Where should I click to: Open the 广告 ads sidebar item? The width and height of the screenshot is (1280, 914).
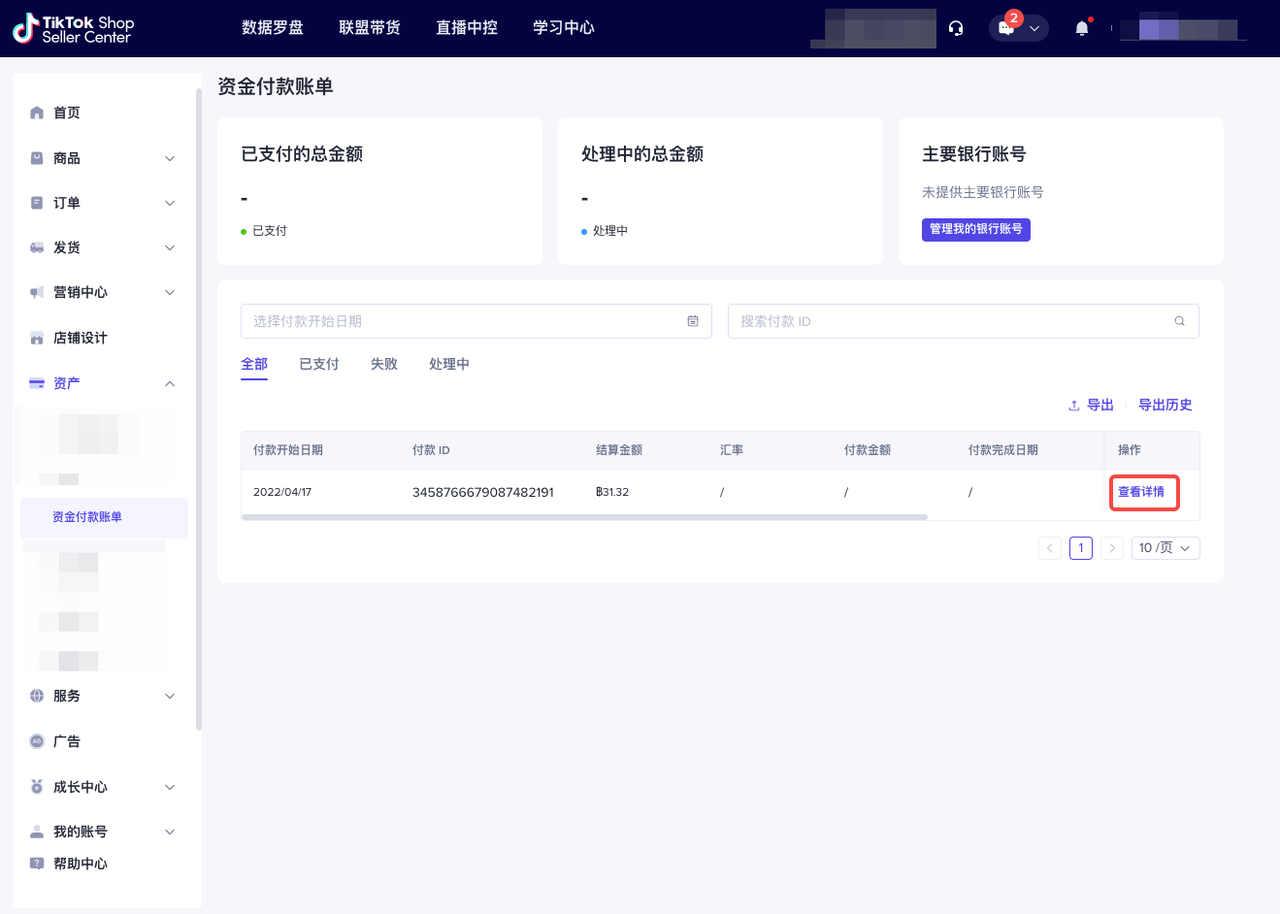(66, 741)
